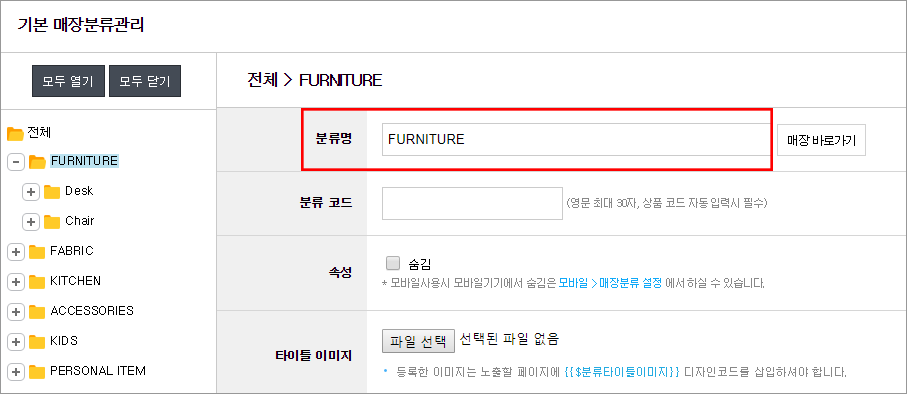Click the 모두 닫기 button
This screenshot has height=394, width=907.
pyautogui.click(x=145, y=81)
